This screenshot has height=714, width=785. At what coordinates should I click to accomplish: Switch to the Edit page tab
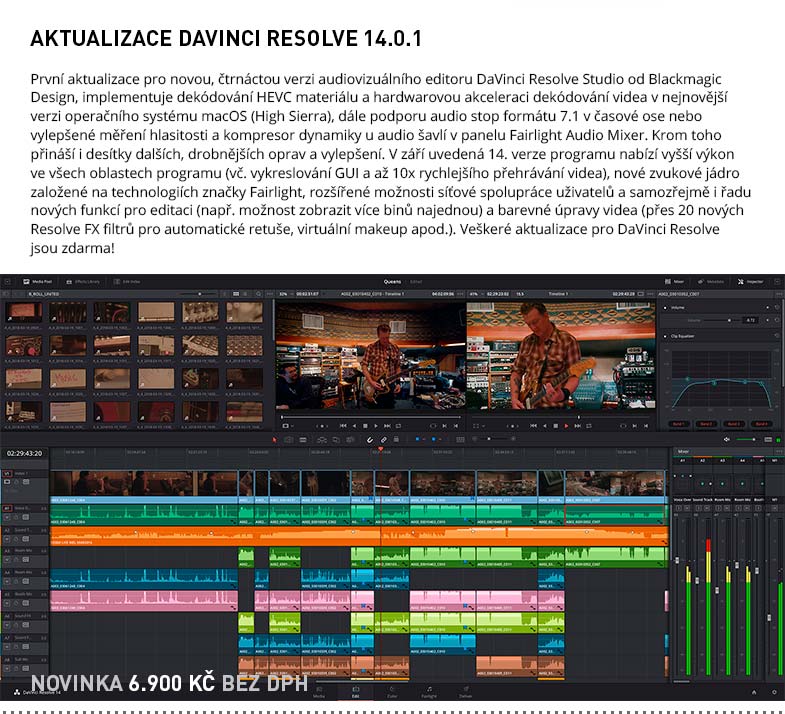point(355,692)
